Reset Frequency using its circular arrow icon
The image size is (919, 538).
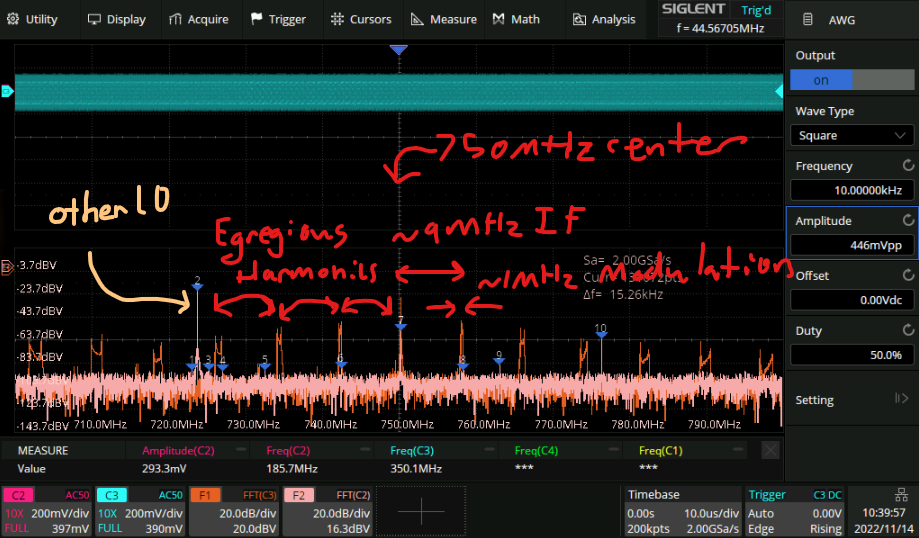tap(908, 166)
